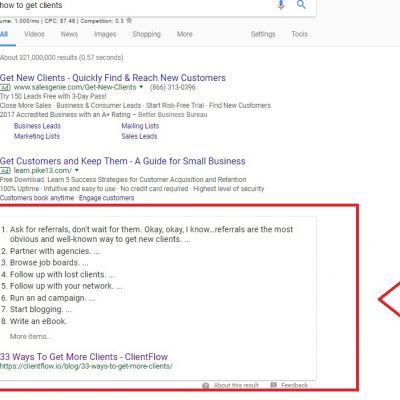Open the More search categories menu
Screen dimensions: 400x400
pos(185,34)
